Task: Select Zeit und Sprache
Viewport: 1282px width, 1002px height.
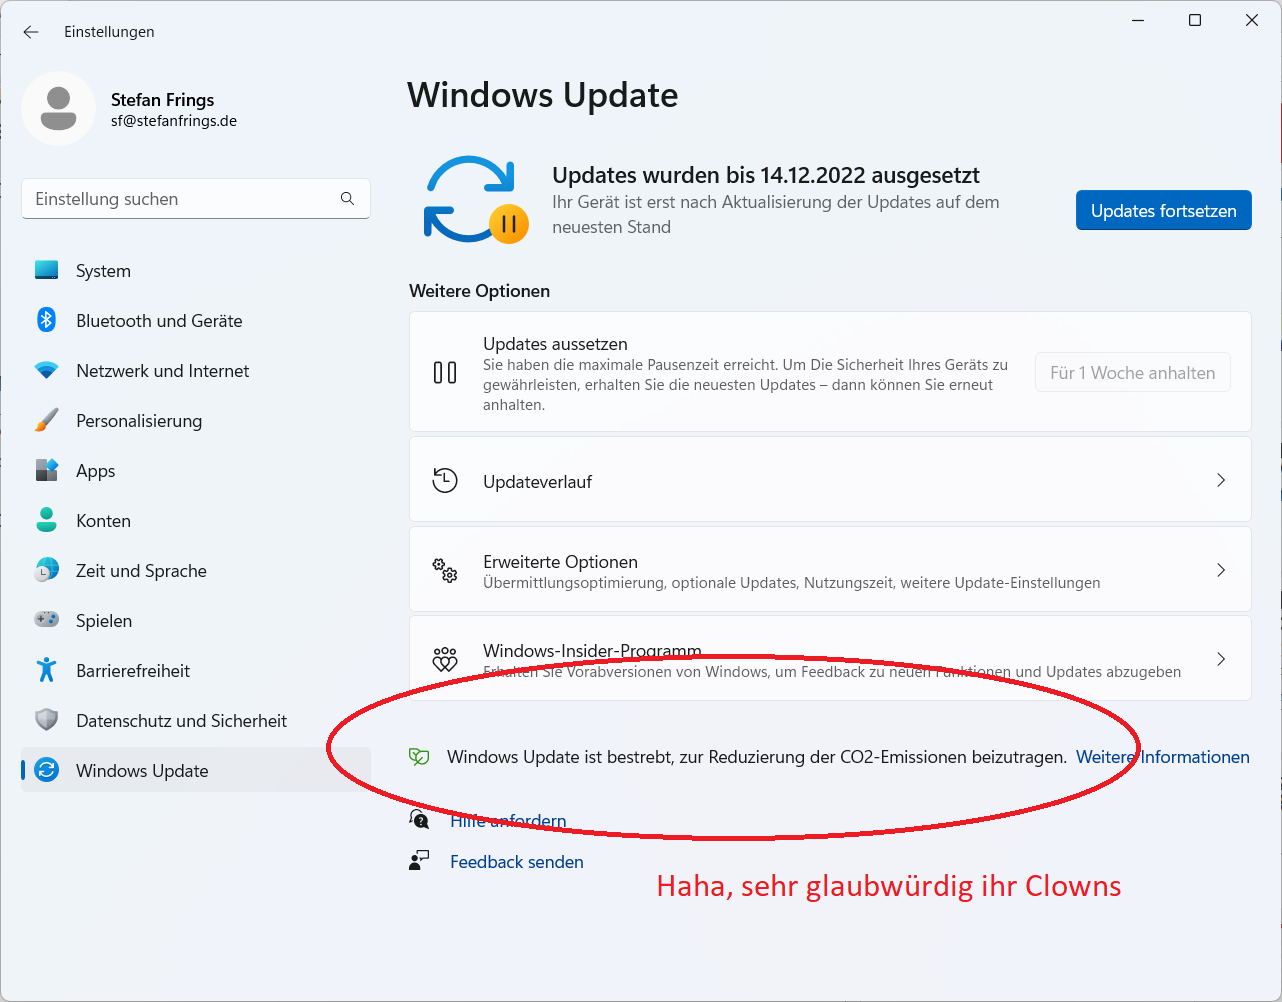Action: (x=196, y=571)
